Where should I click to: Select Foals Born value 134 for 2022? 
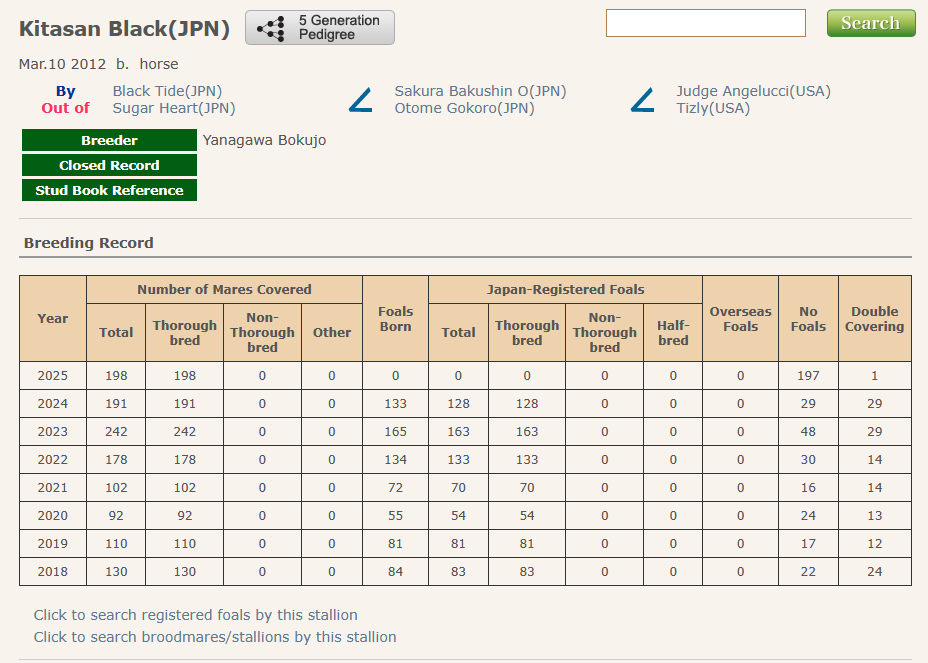click(395, 460)
